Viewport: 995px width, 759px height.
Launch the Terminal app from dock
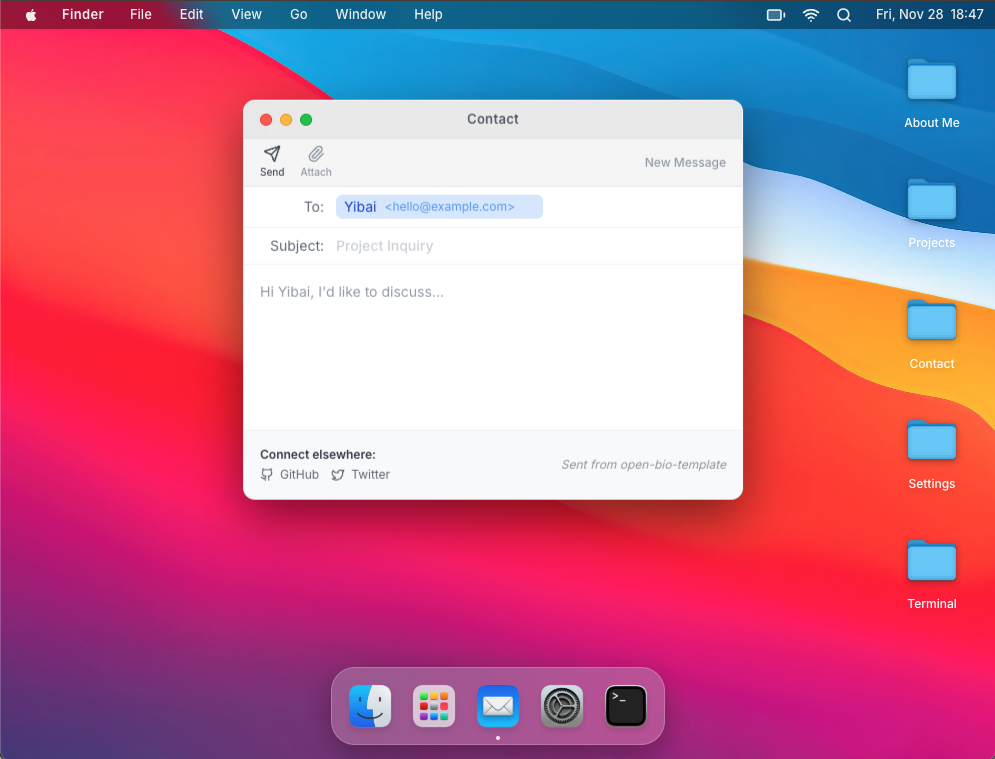[x=626, y=706]
